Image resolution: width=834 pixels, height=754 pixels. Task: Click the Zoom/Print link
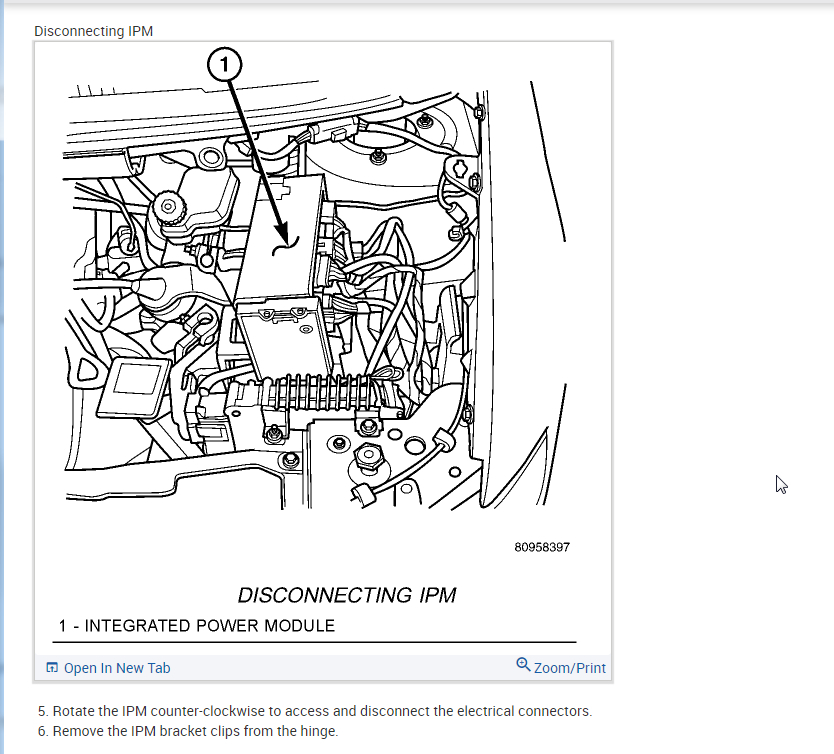(x=569, y=668)
